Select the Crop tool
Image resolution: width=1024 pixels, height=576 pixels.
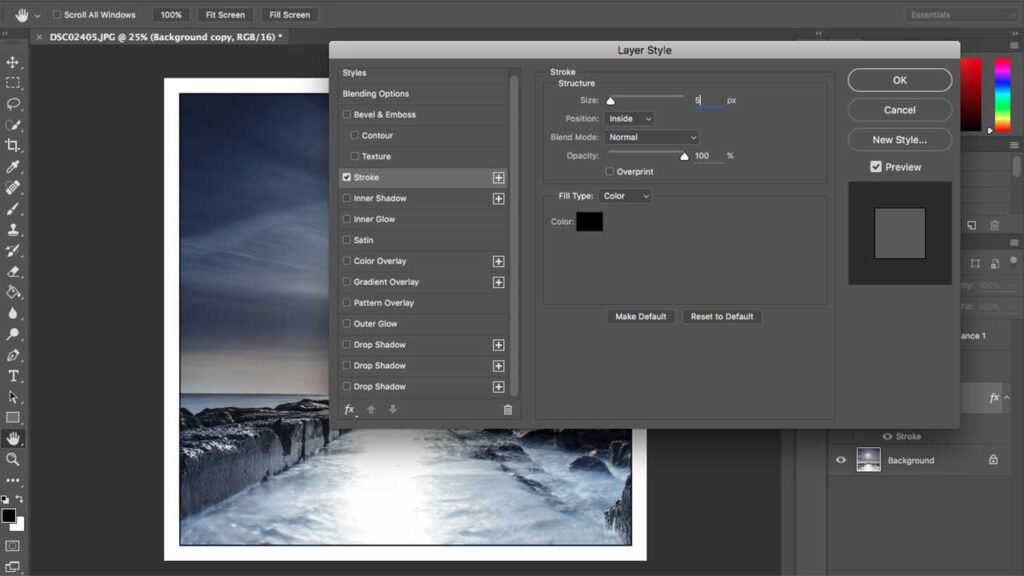(x=12, y=146)
